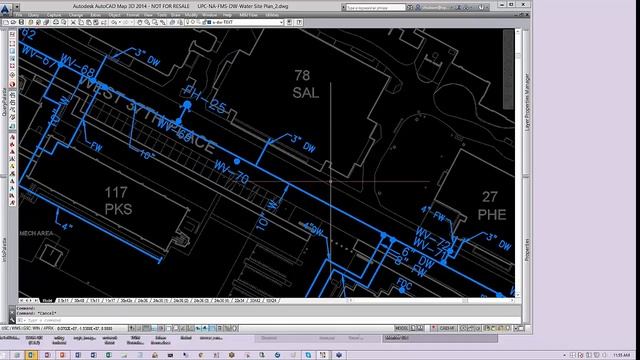
Task: Expand the Properties side palette tab
Action: point(527,250)
